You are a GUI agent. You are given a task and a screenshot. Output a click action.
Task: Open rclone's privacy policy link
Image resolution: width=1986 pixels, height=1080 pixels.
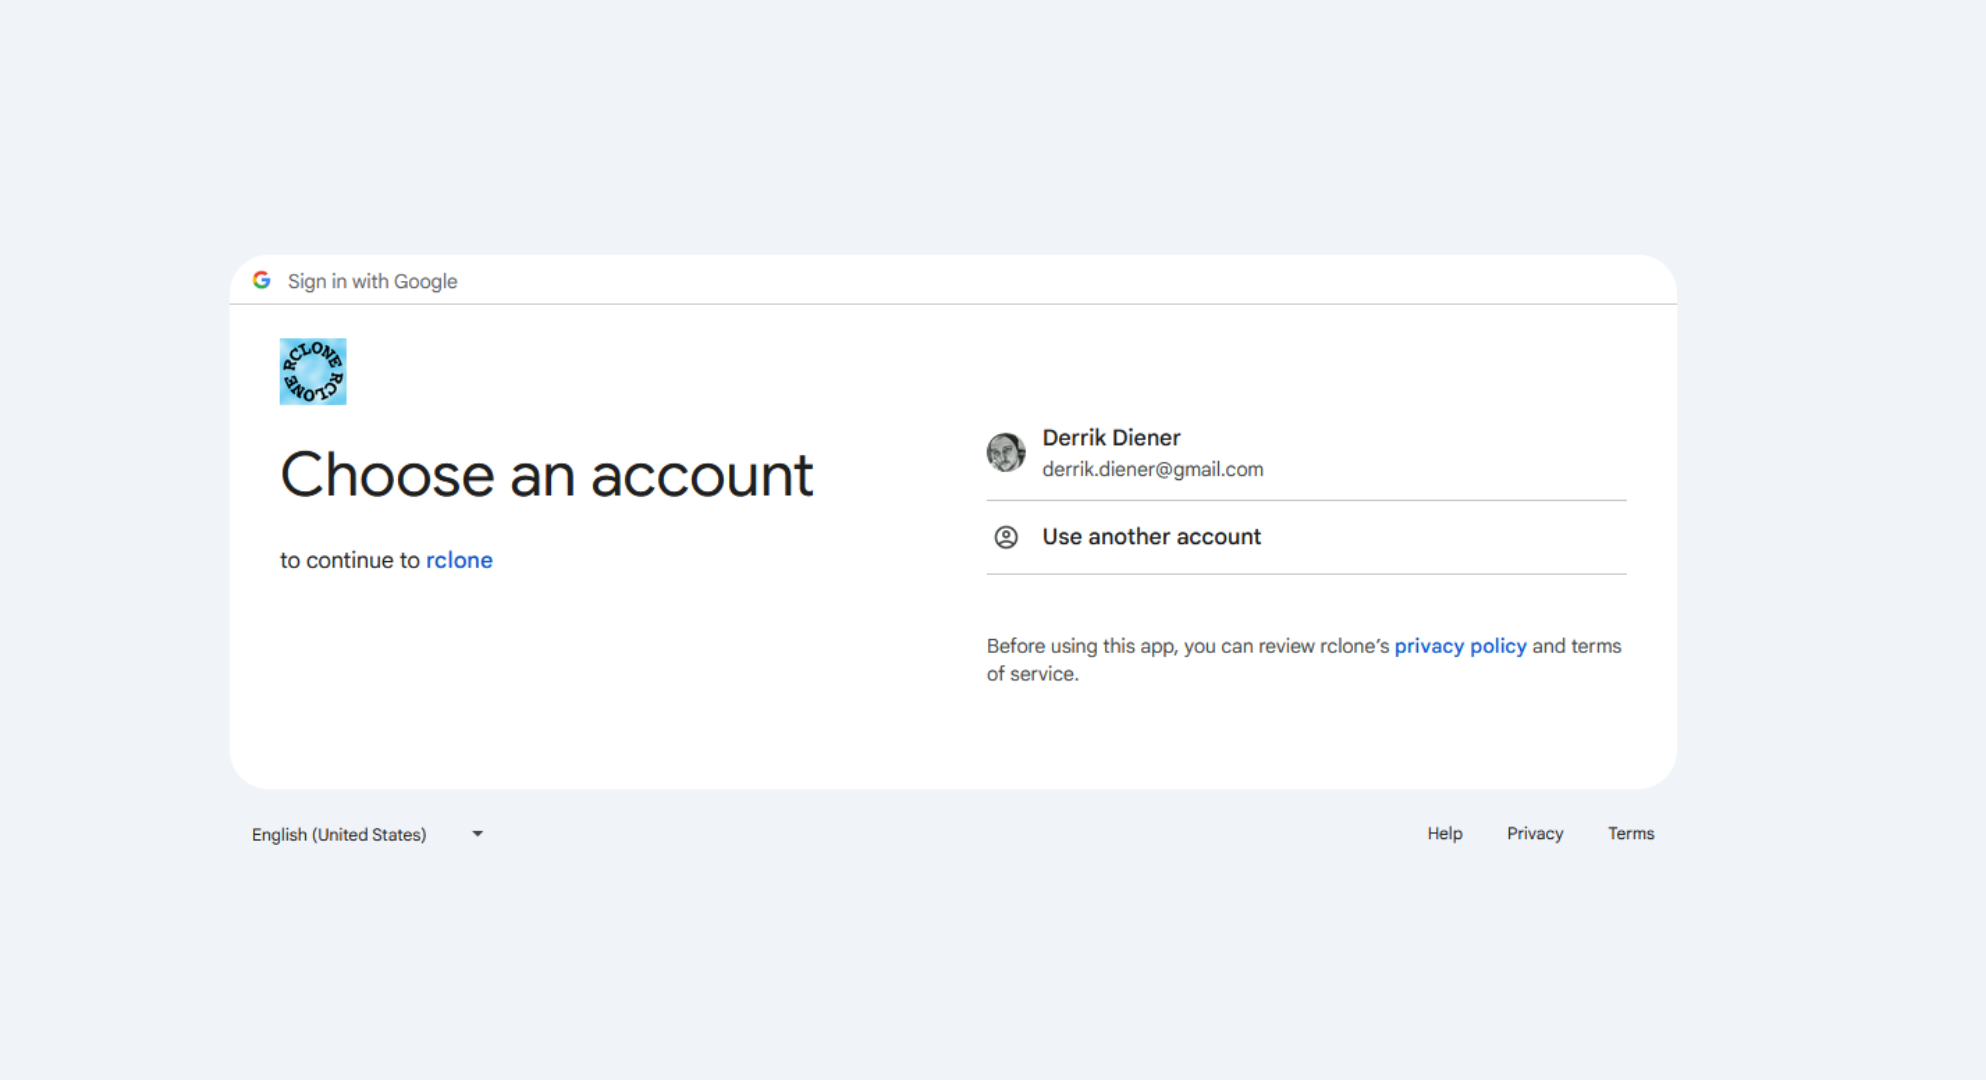1460,646
